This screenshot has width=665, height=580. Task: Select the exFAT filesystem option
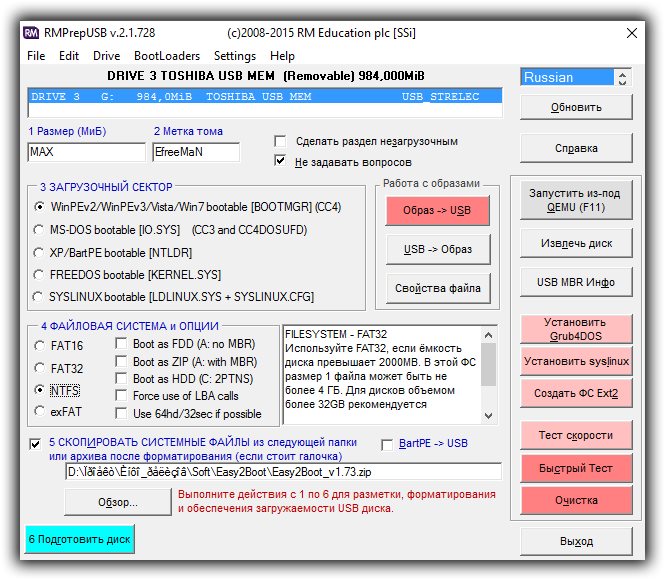[x=39, y=411]
